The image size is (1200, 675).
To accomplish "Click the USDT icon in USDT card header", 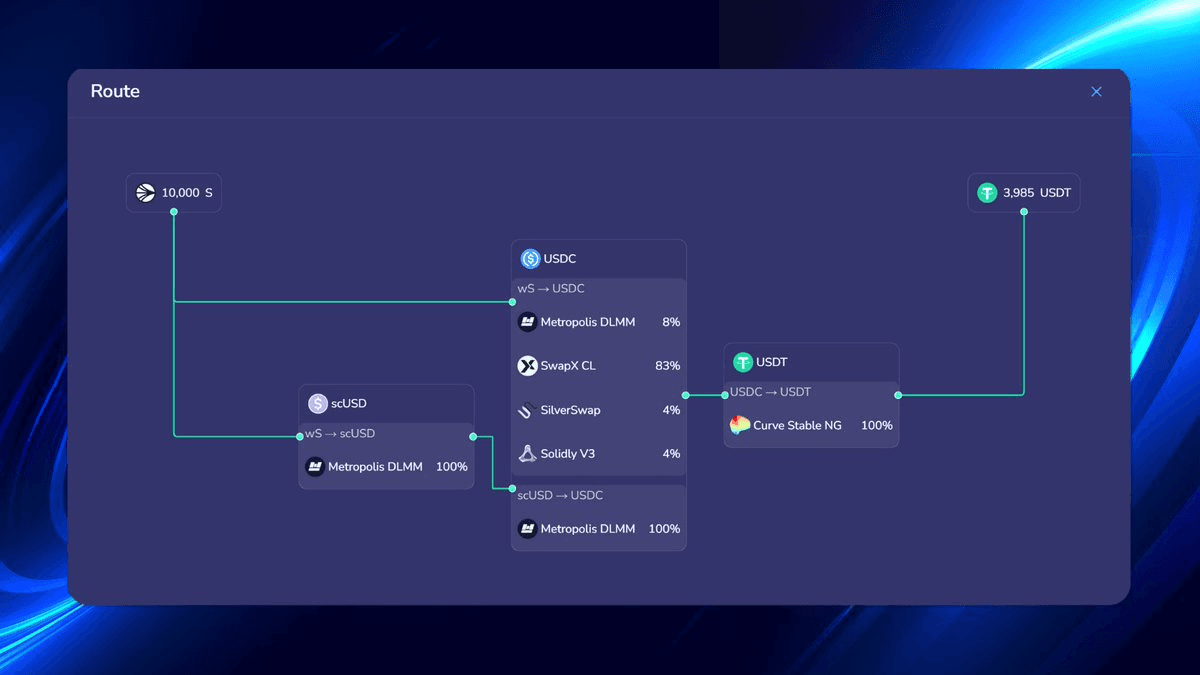I will (742, 362).
